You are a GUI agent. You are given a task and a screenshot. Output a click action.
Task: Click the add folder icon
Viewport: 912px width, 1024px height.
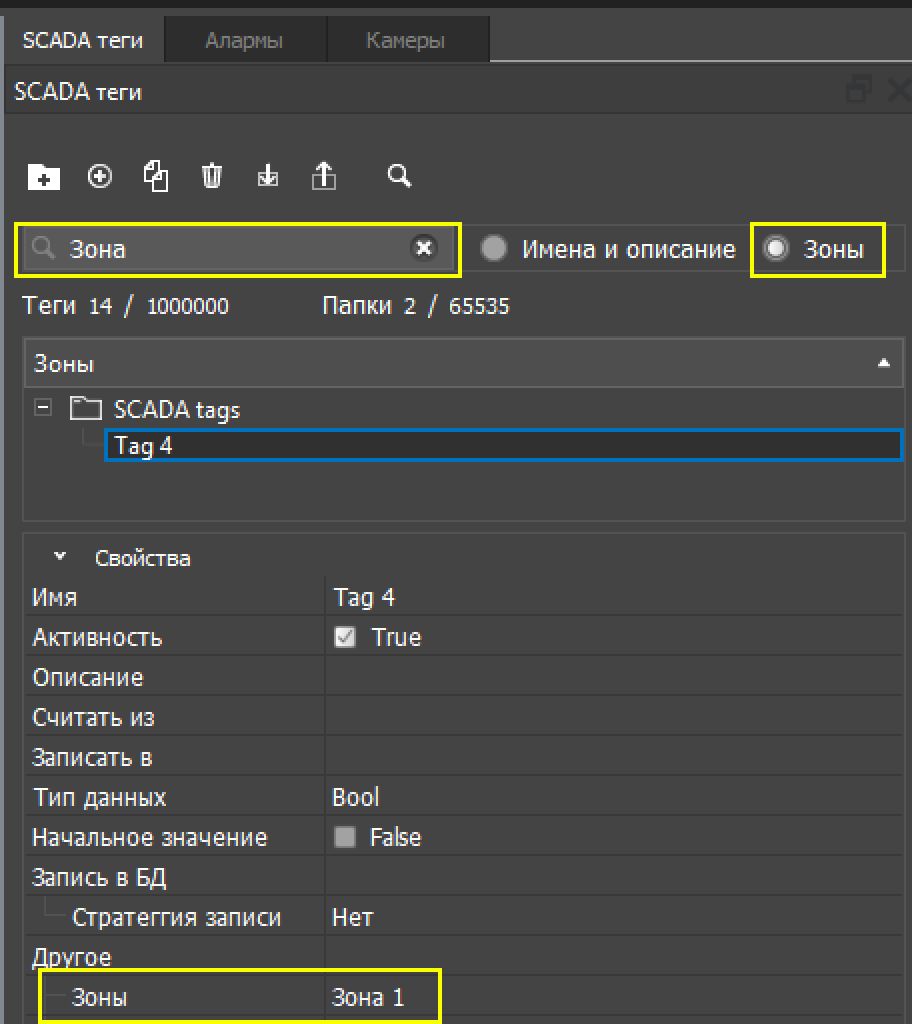(43, 177)
